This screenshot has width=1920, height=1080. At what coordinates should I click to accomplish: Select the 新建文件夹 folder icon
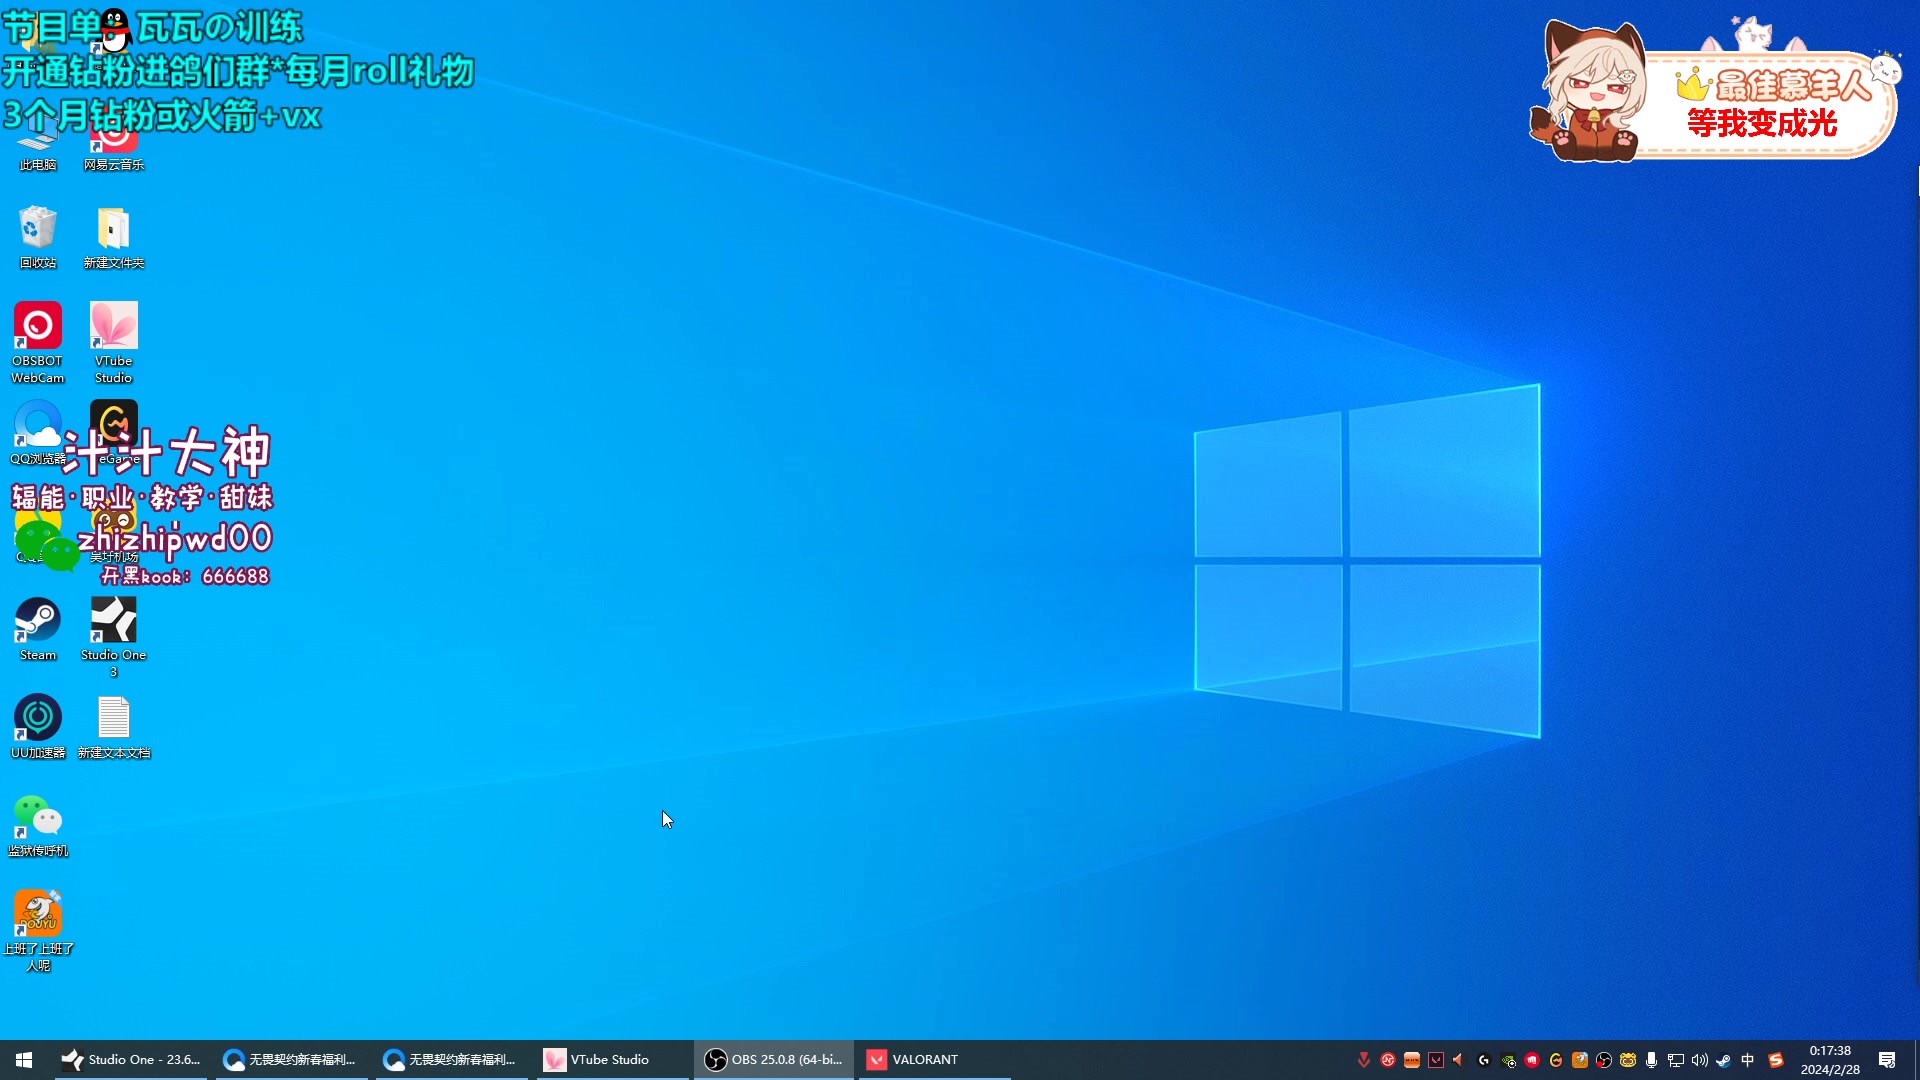[x=114, y=237]
